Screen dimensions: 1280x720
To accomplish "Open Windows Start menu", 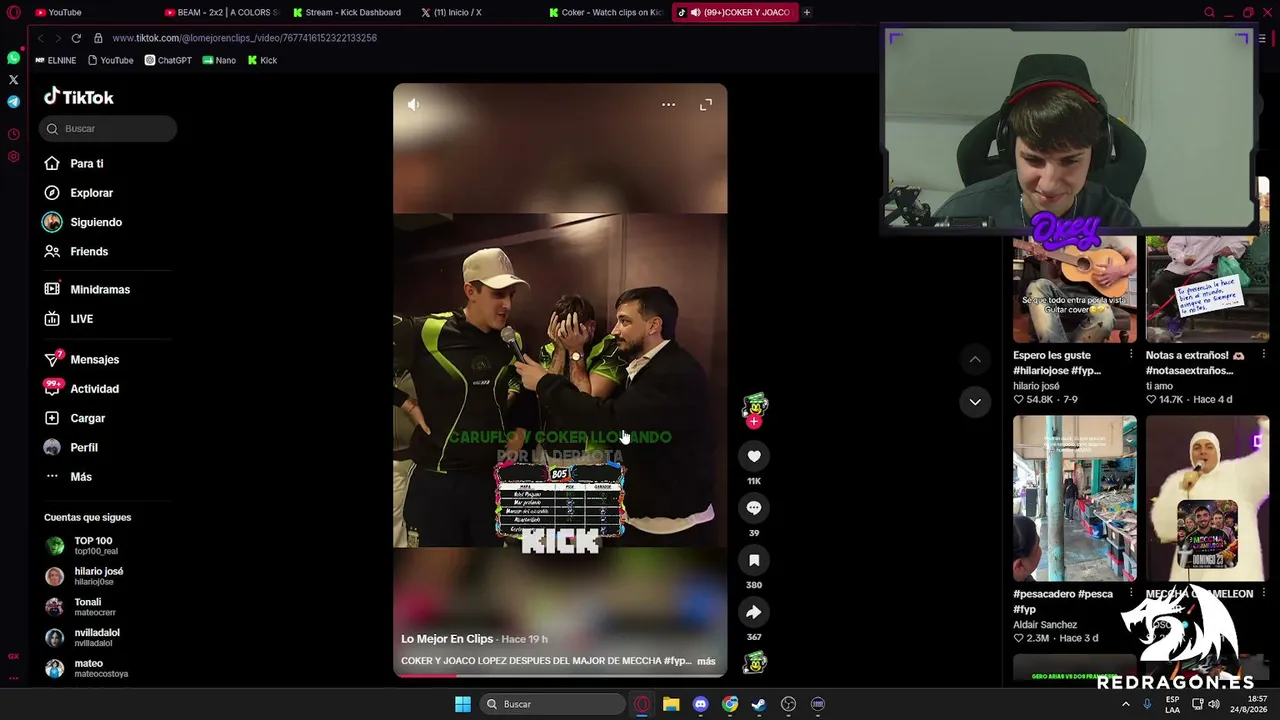I will [463, 704].
